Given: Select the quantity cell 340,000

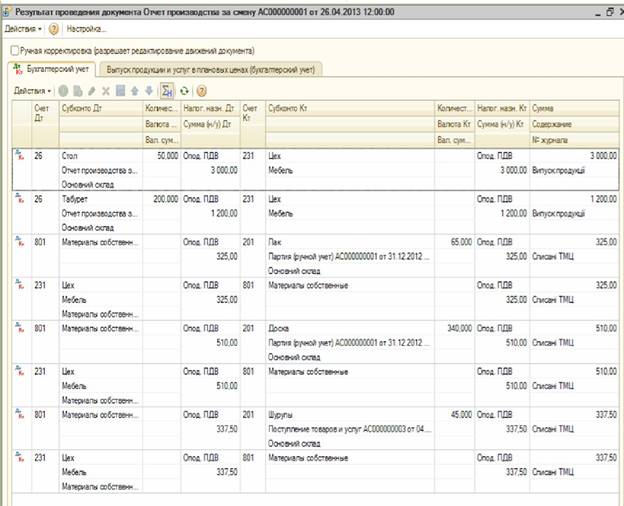Looking at the screenshot, I should click(x=454, y=328).
